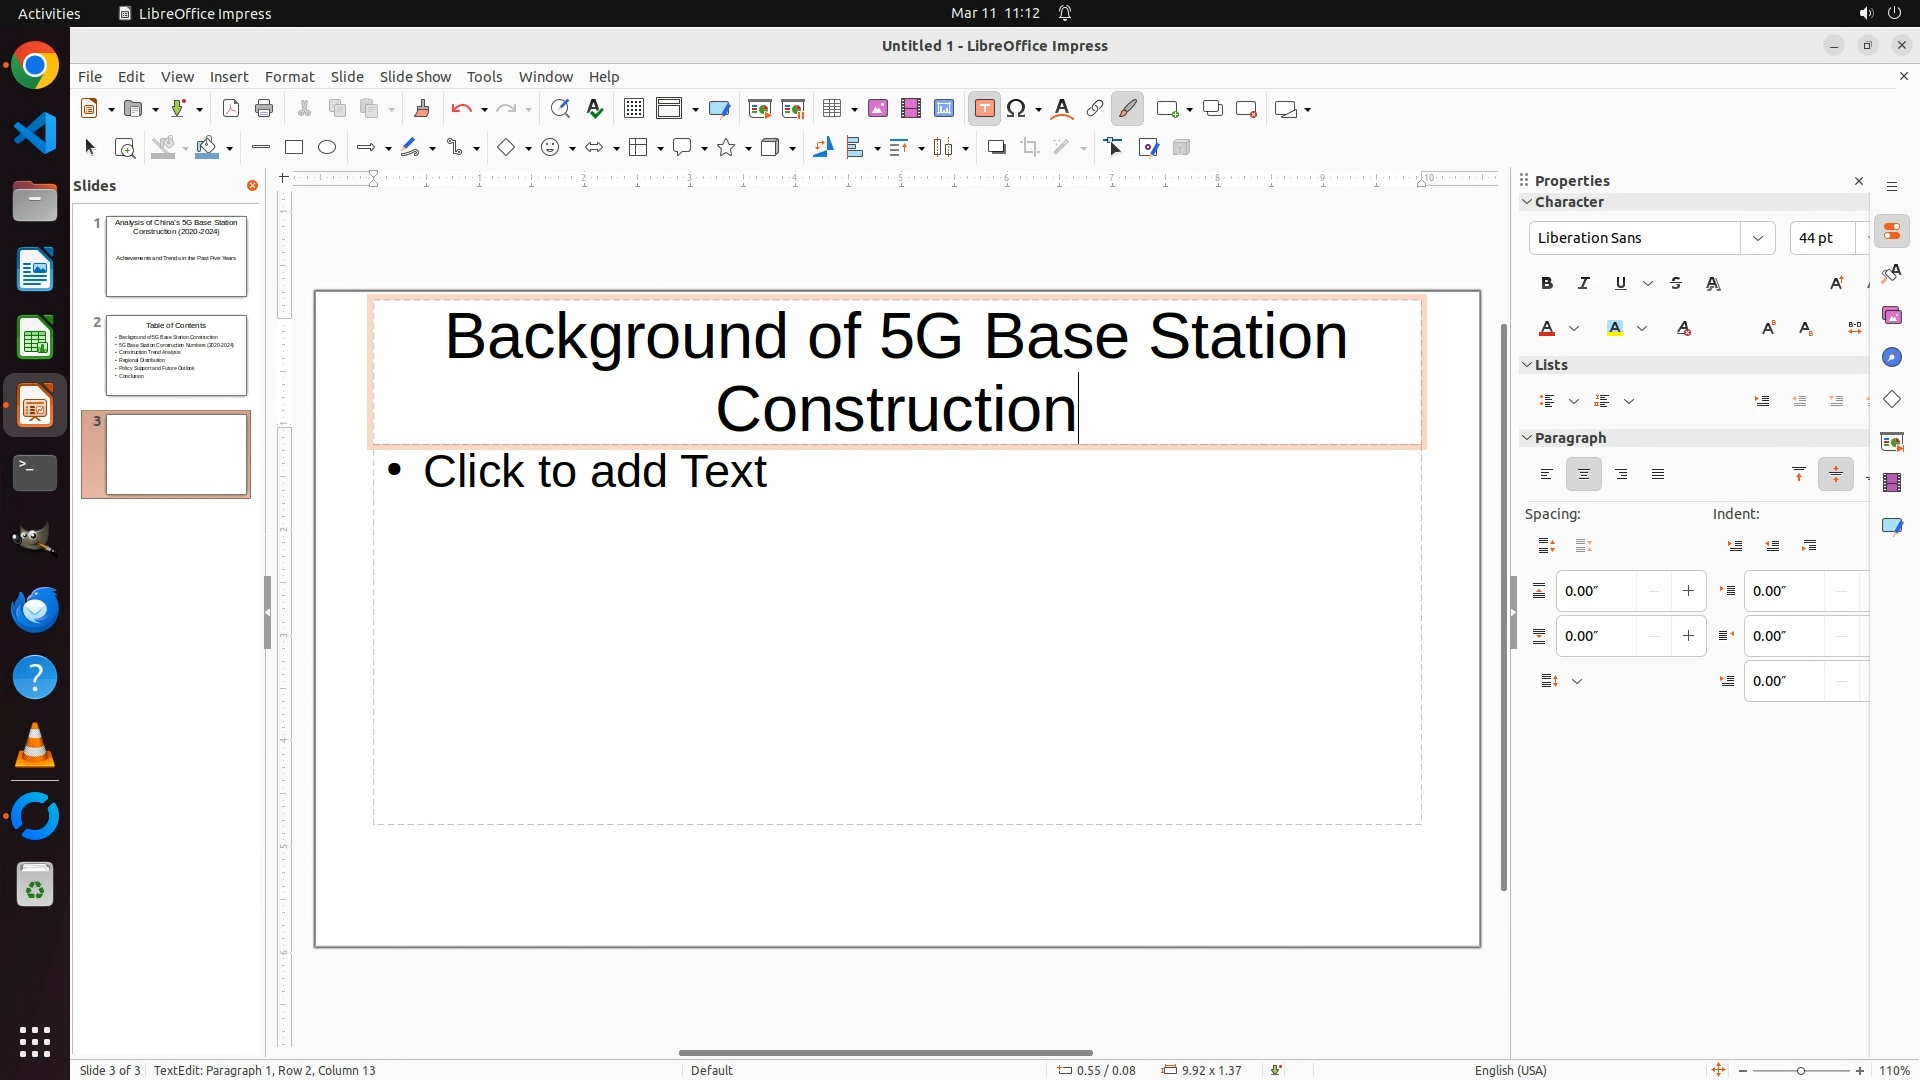Viewport: 1920px width, 1080px height.
Task: Click the Insert Text Box icon
Action: pyautogui.click(x=984, y=109)
